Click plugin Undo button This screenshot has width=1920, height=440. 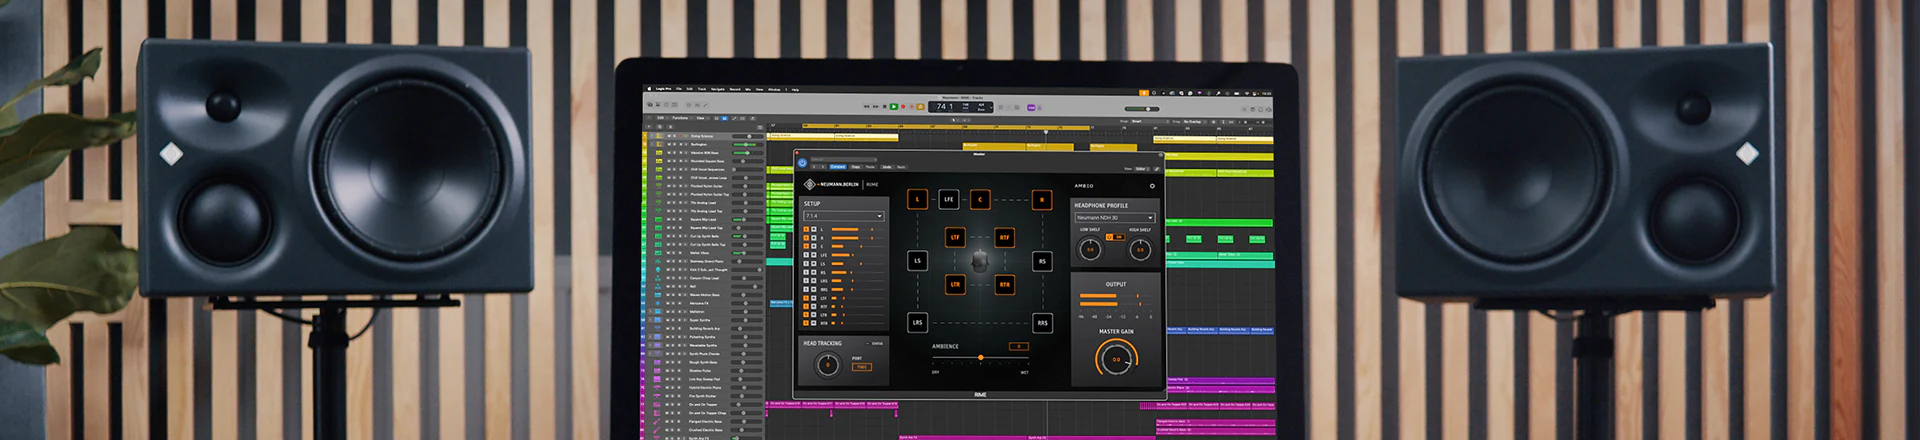tap(887, 167)
